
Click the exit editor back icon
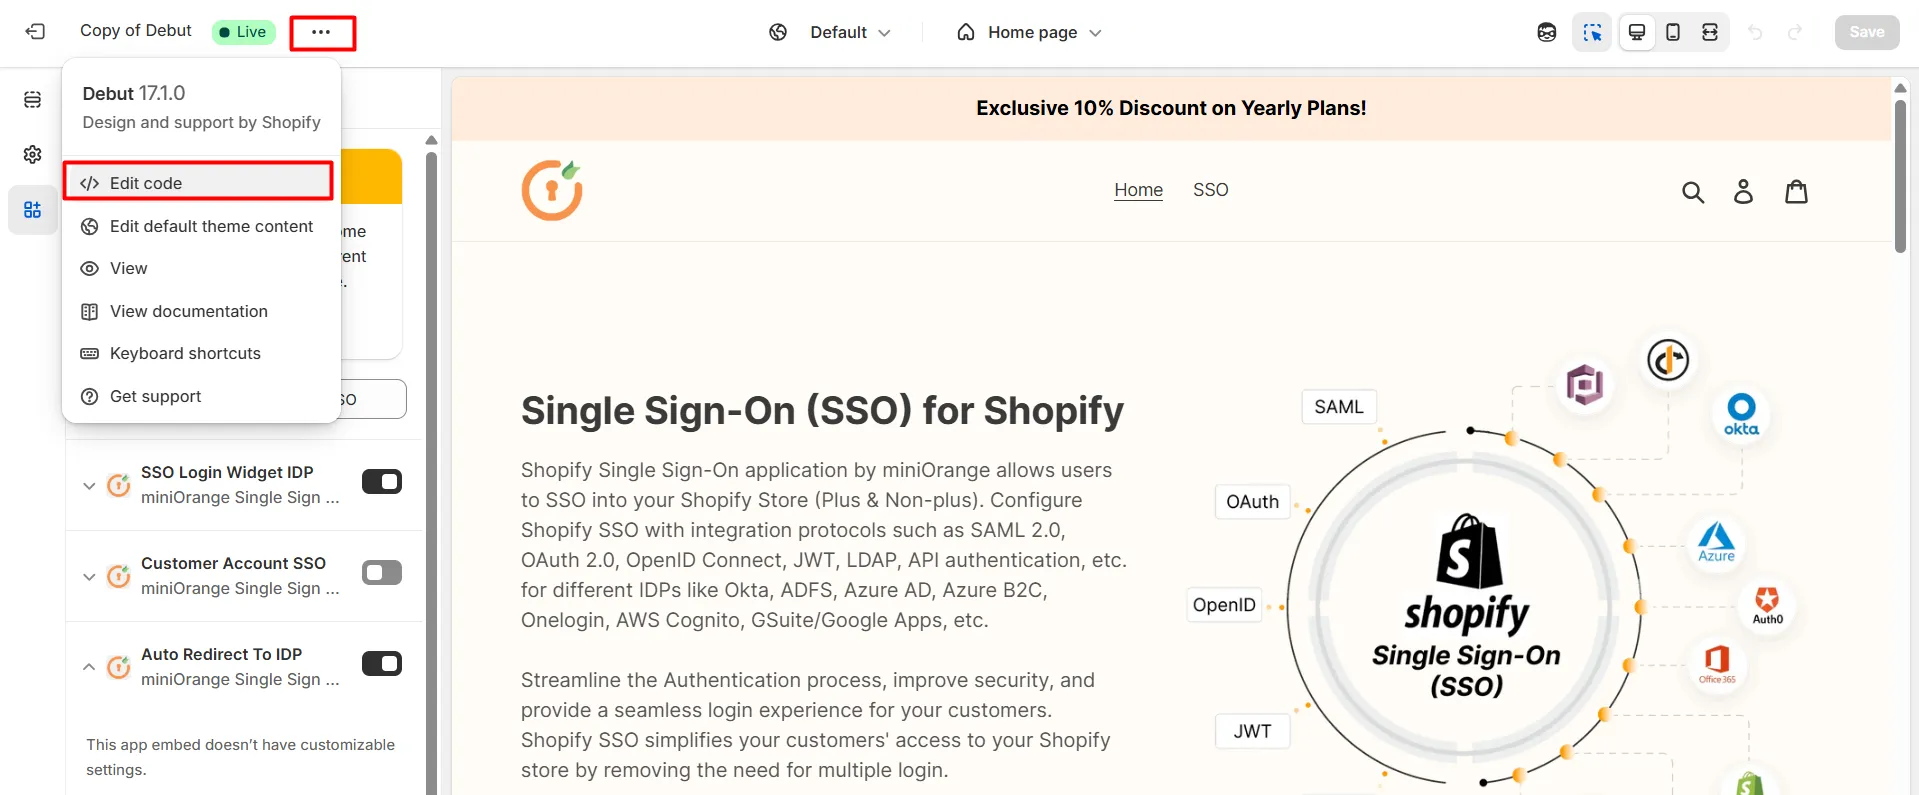pos(36,32)
